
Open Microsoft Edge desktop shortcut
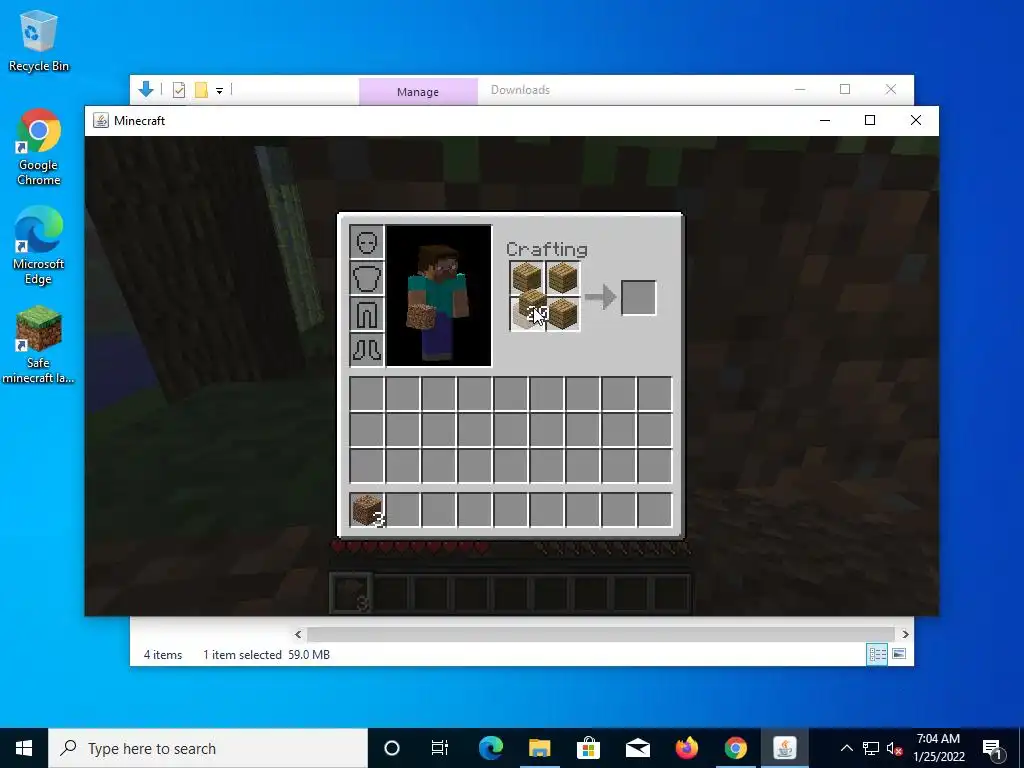(x=39, y=246)
